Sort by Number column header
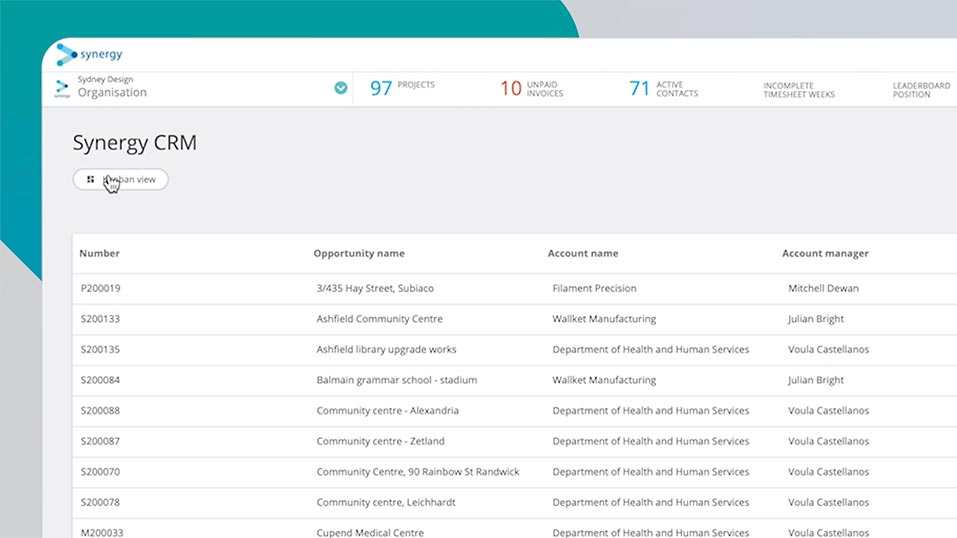957x538 pixels. pos(99,253)
